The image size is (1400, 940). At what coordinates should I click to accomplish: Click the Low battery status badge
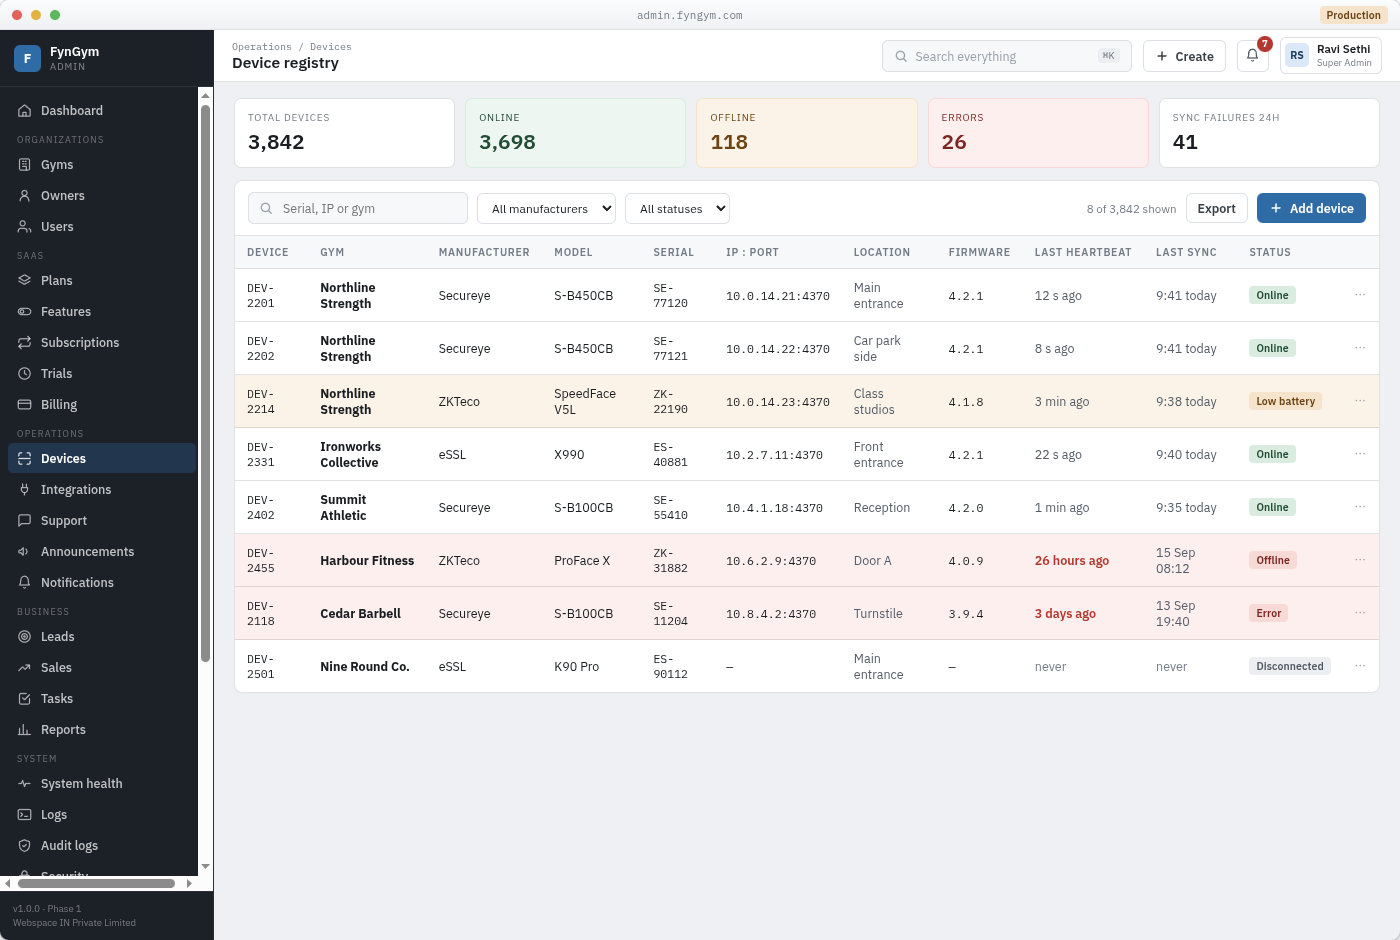[x=1285, y=401]
